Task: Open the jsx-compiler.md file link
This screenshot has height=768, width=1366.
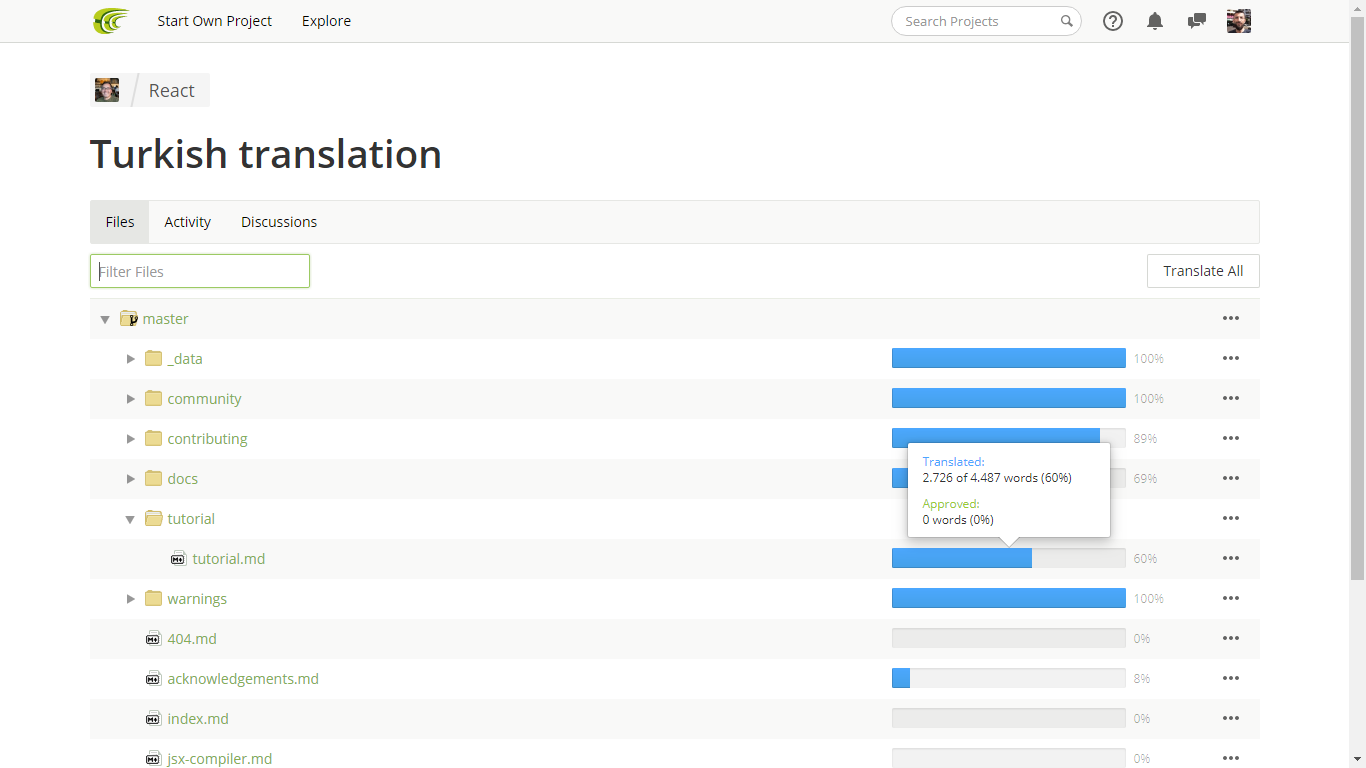Action: 220,758
